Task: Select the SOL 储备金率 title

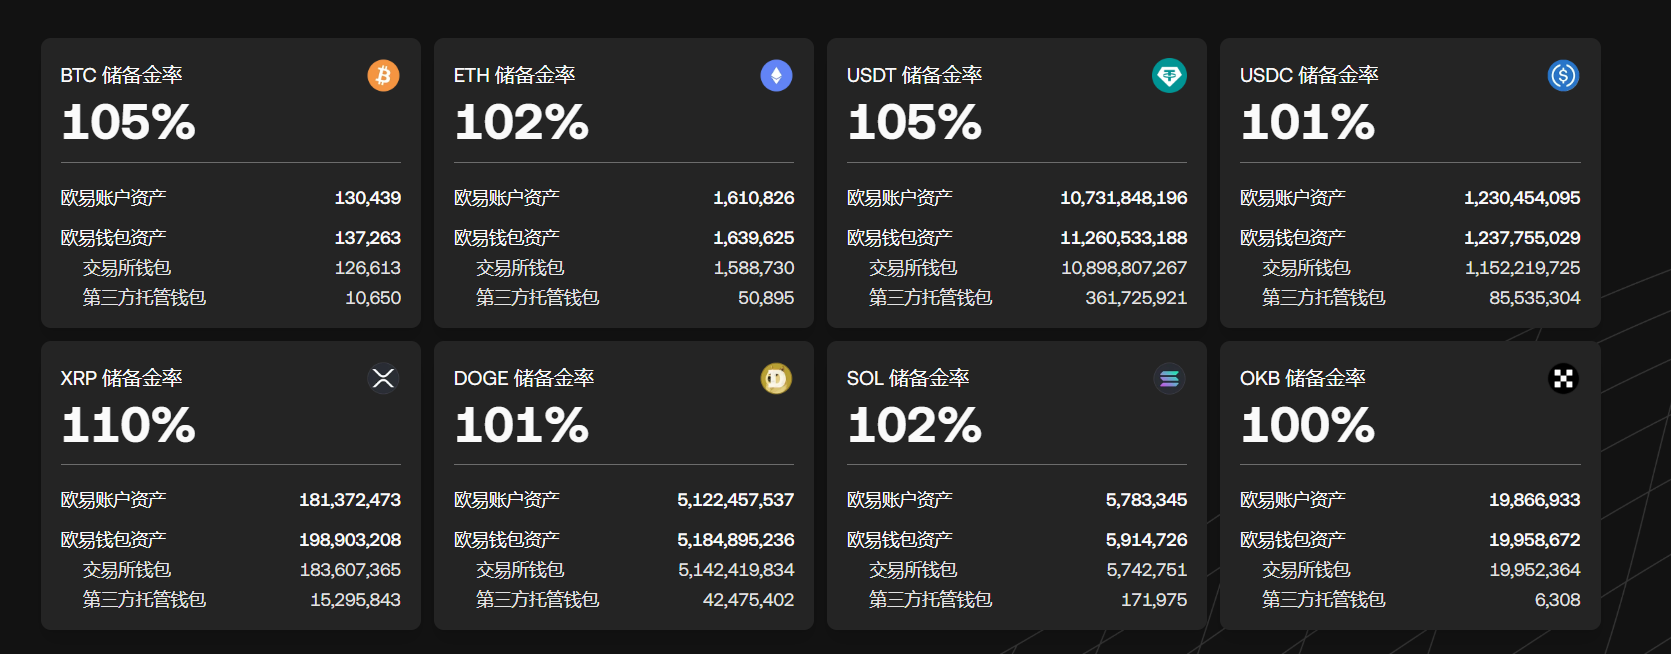Action: 908,378
